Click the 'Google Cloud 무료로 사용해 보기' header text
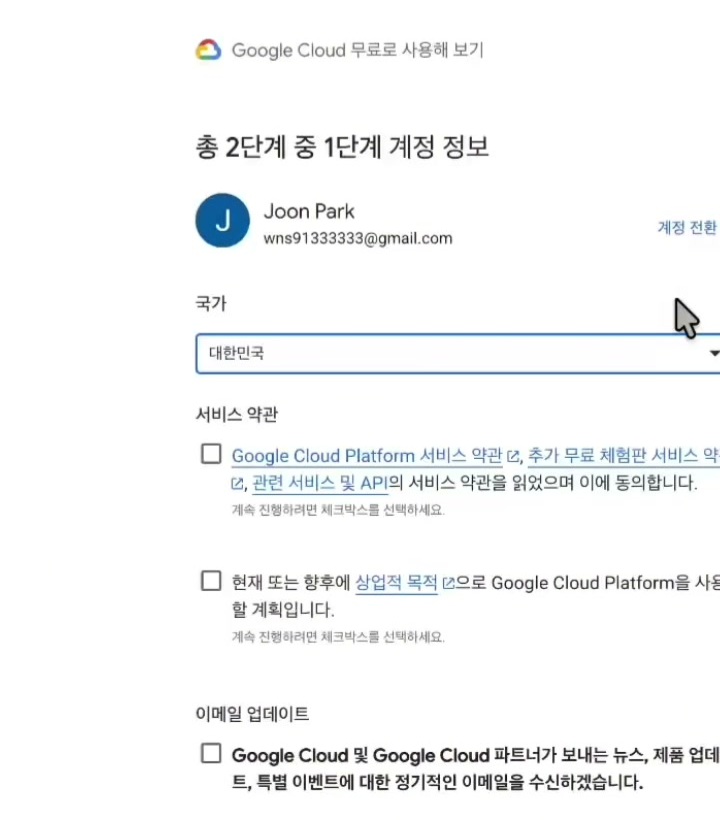The width and height of the screenshot is (720, 820). tap(355, 49)
